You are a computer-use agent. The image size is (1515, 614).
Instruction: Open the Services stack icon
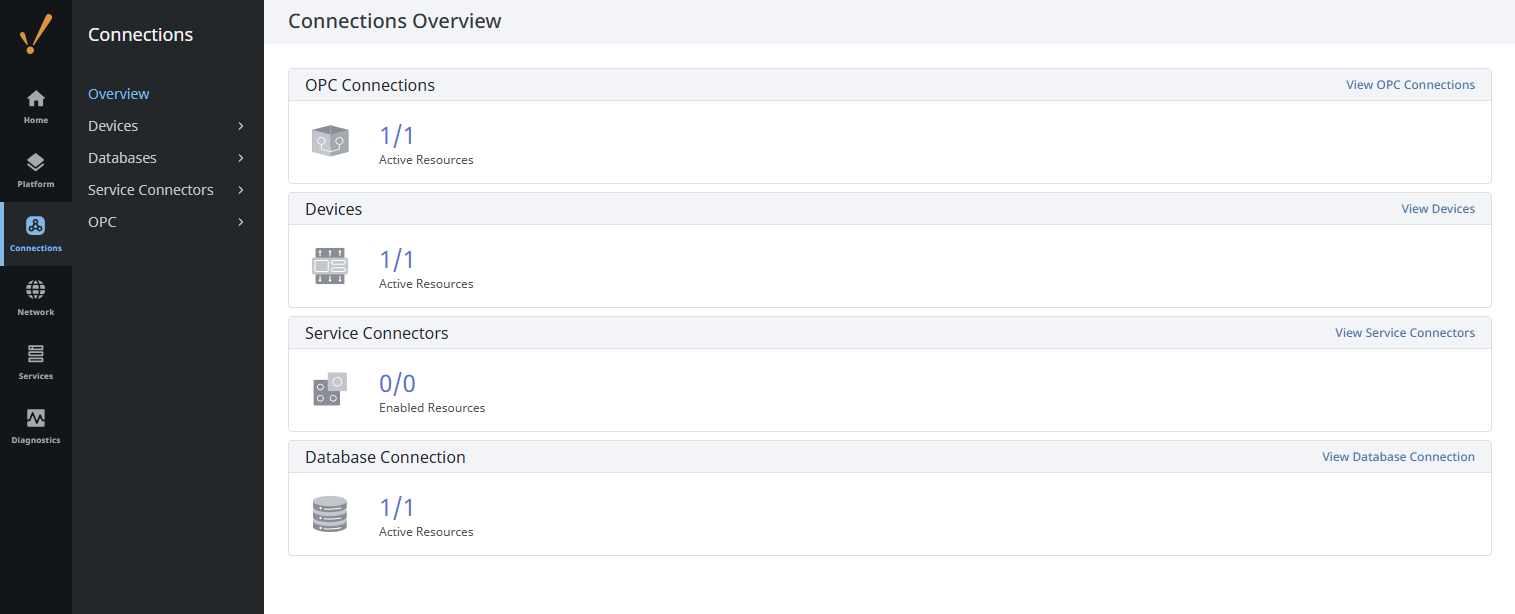36,355
